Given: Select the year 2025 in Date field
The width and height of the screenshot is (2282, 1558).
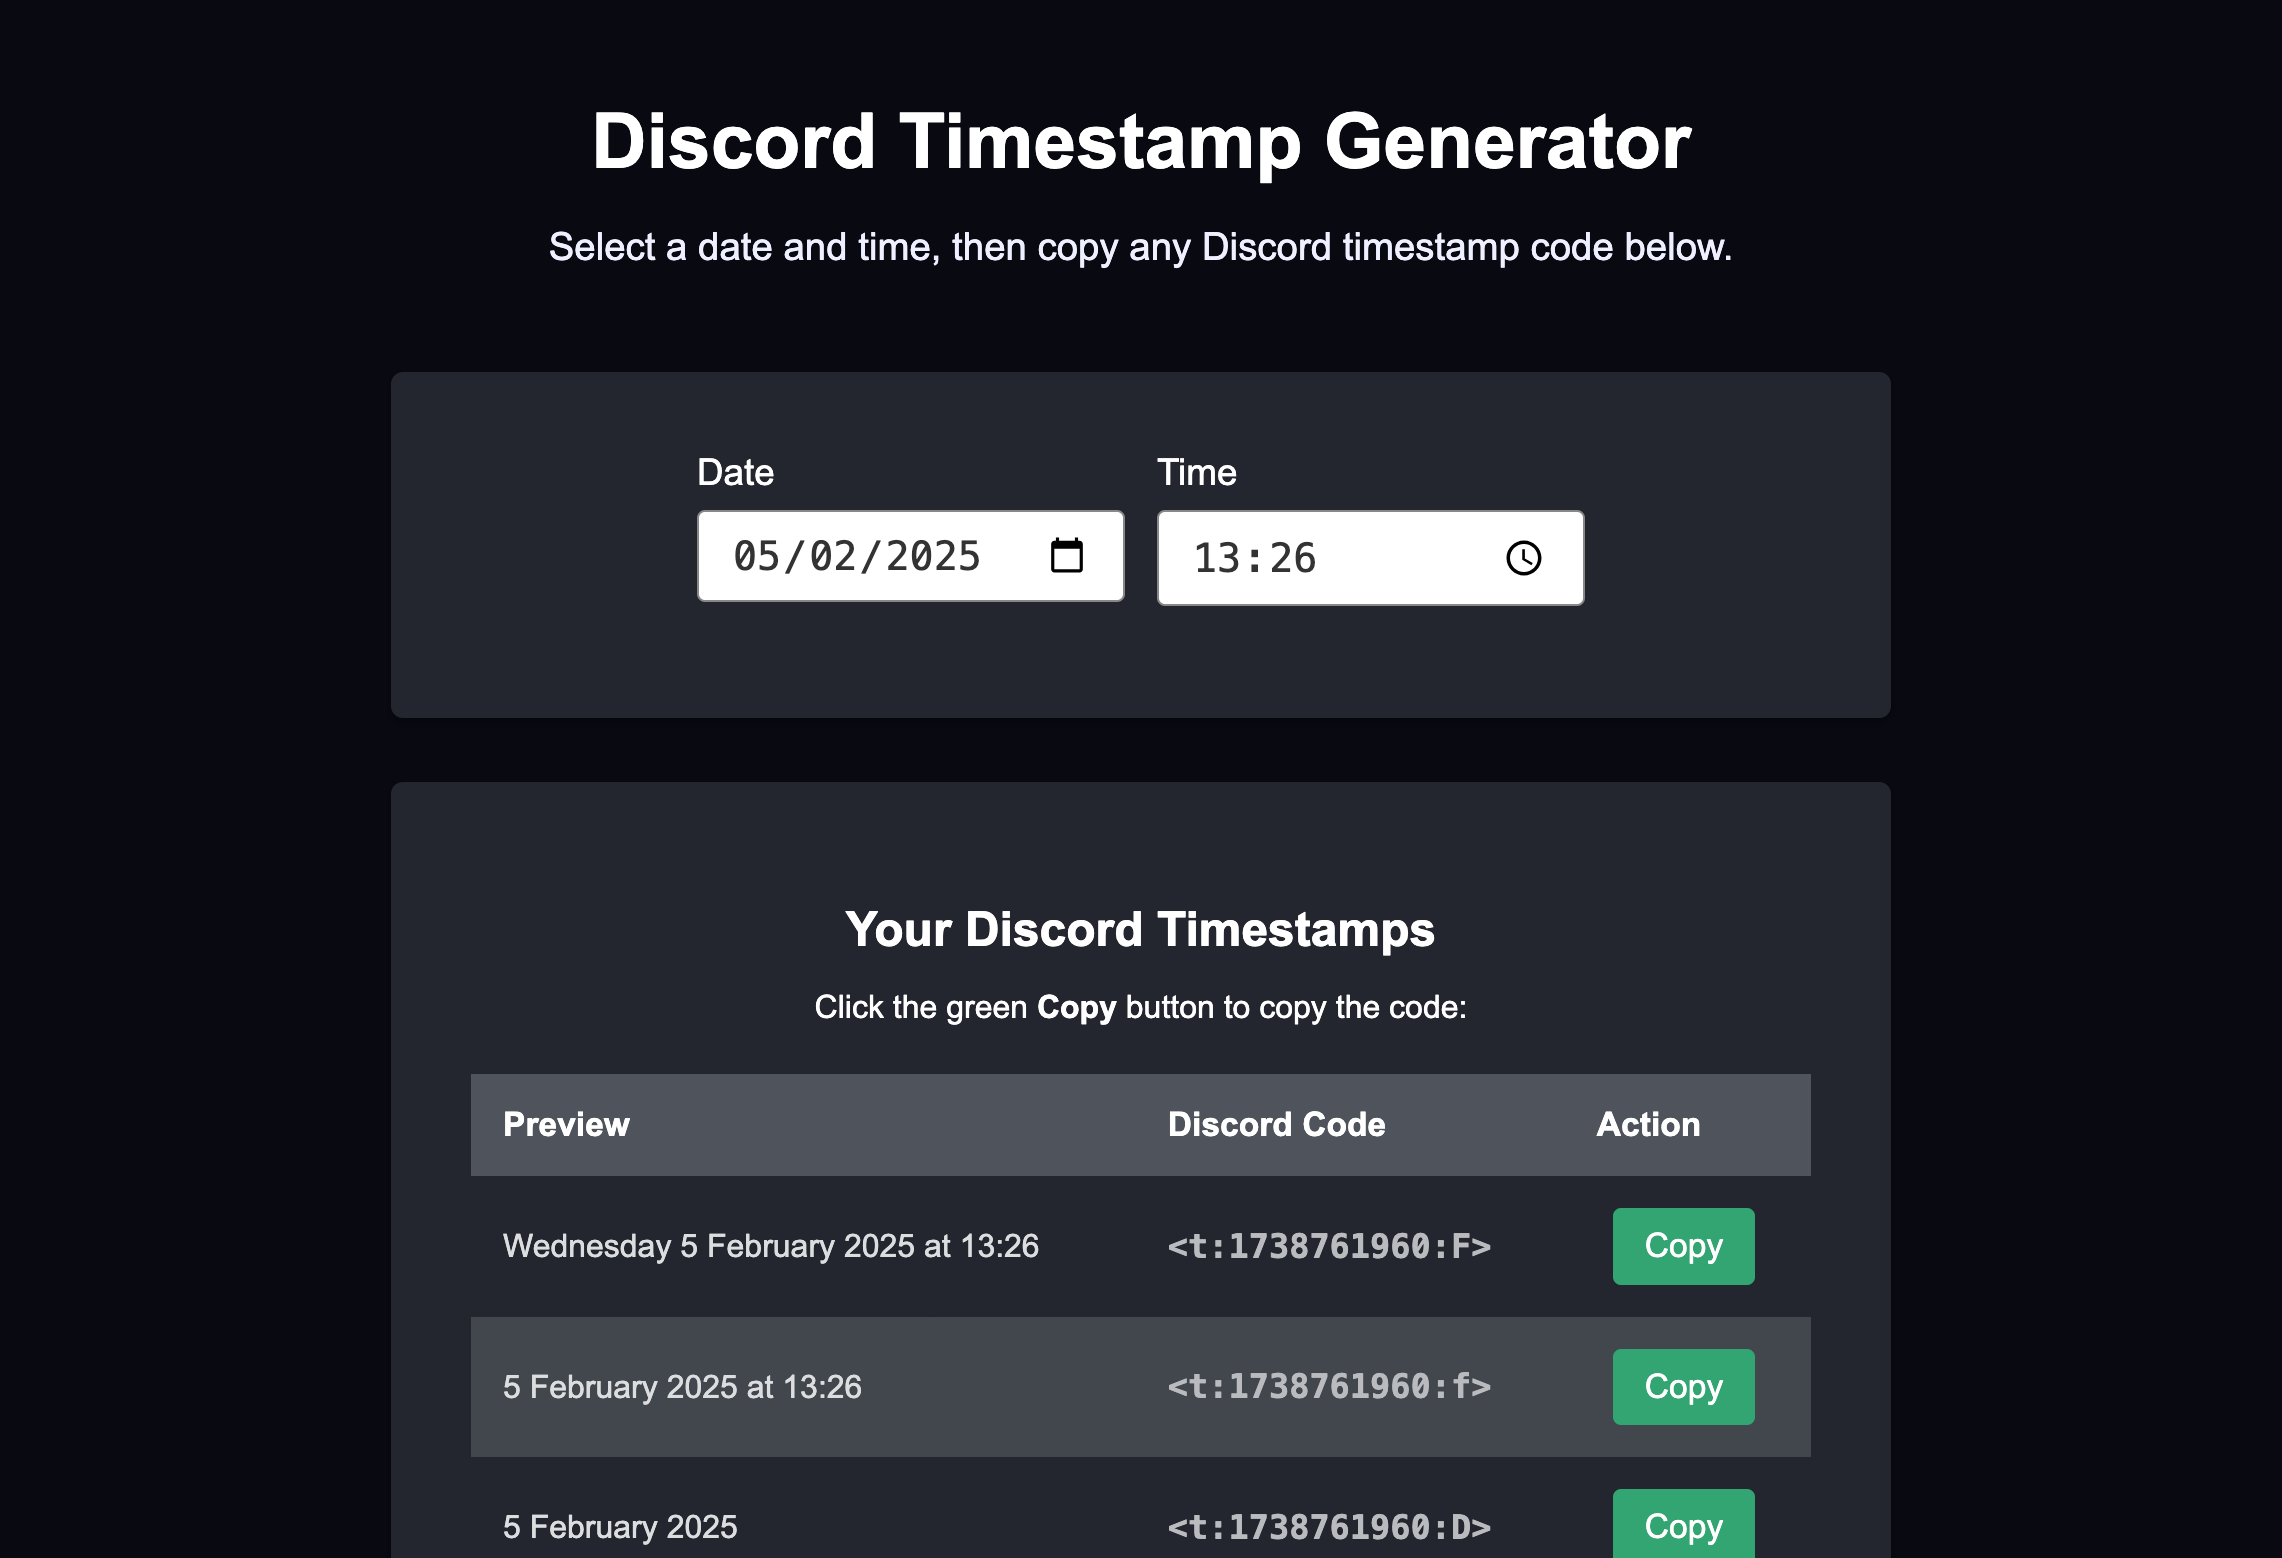Looking at the screenshot, I should tap(933, 556).
